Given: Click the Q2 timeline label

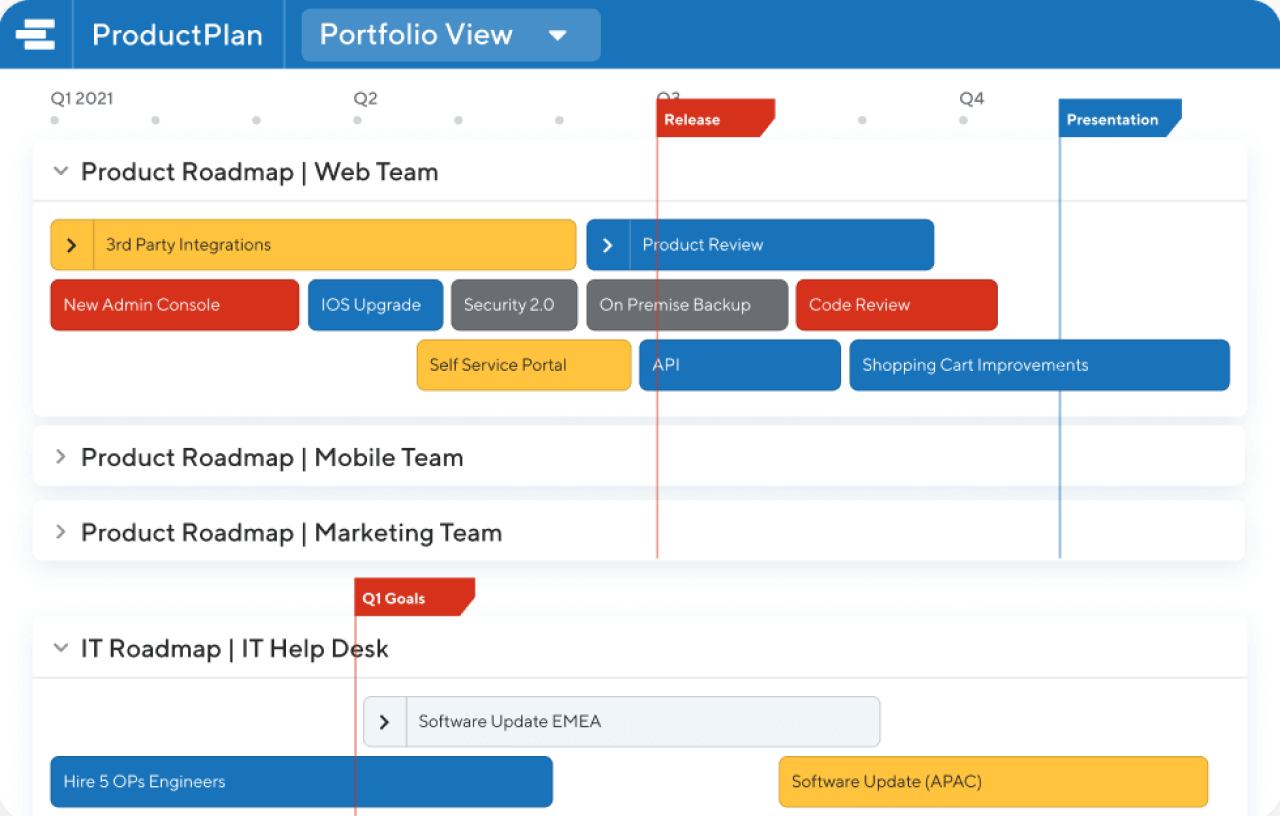Looking at the screenshot, I should [x=364, y=98].
